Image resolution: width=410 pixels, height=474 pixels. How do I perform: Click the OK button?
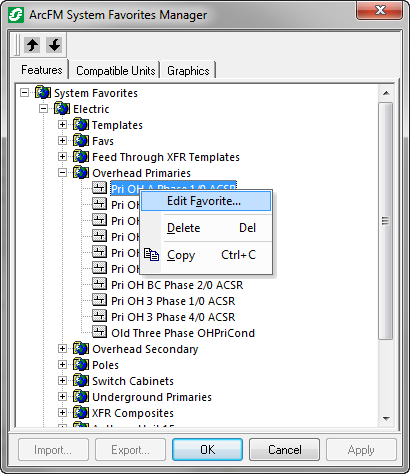point(207,450)
